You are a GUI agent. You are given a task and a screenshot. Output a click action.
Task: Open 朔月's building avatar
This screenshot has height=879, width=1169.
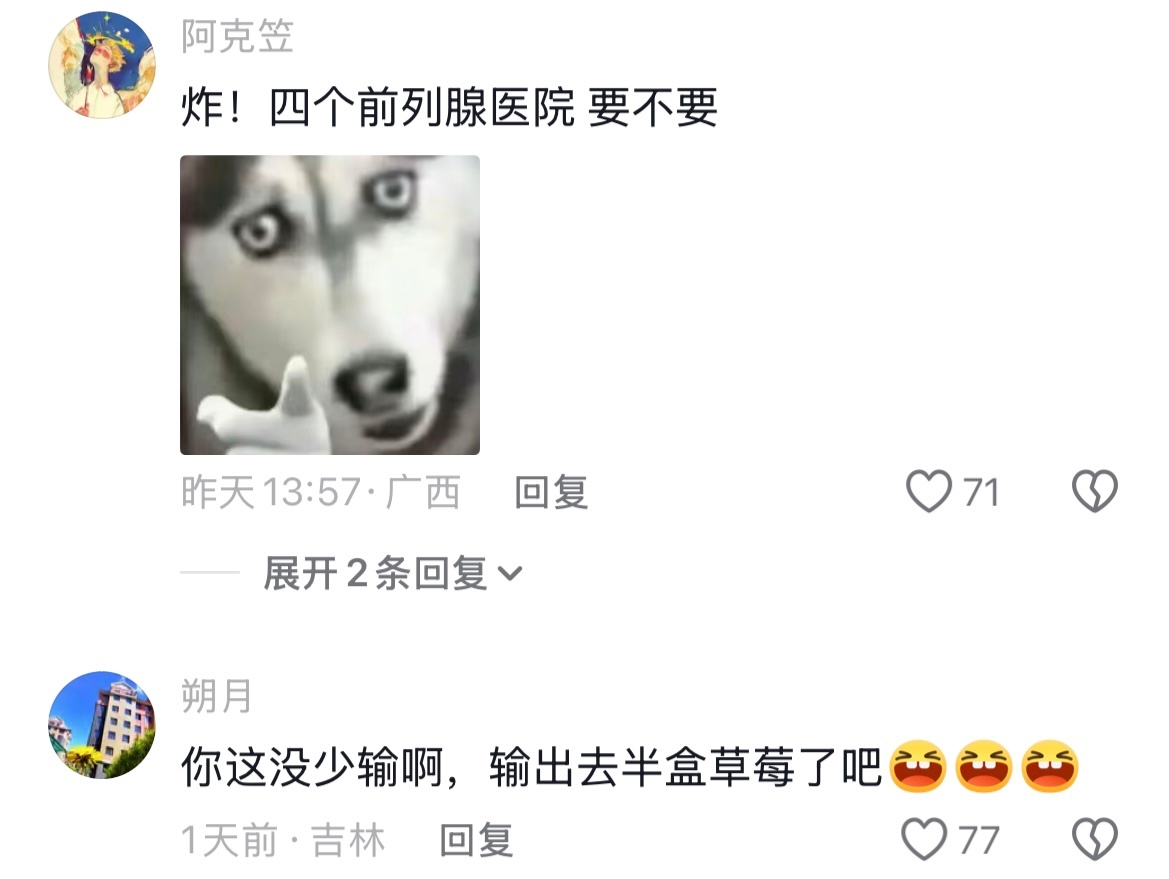coord(102,725)
